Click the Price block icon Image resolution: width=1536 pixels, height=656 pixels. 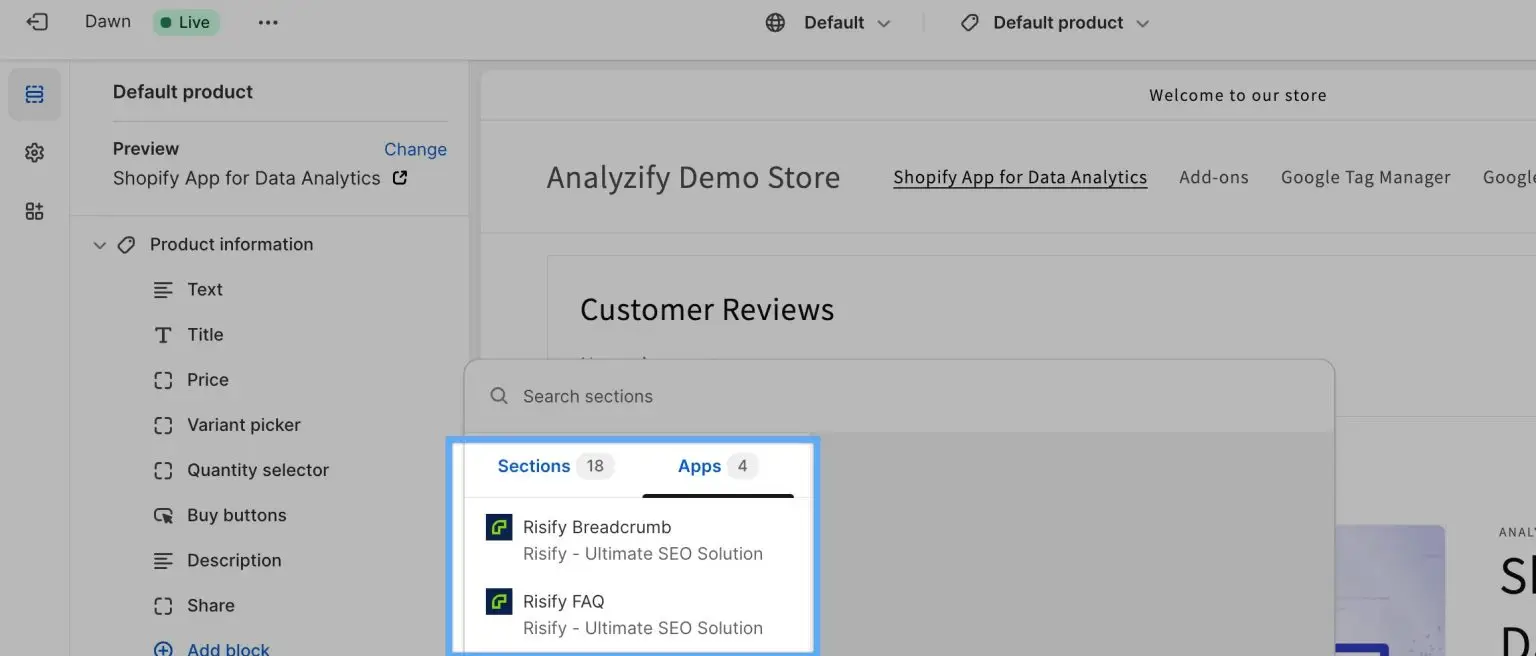coord(163,380)
